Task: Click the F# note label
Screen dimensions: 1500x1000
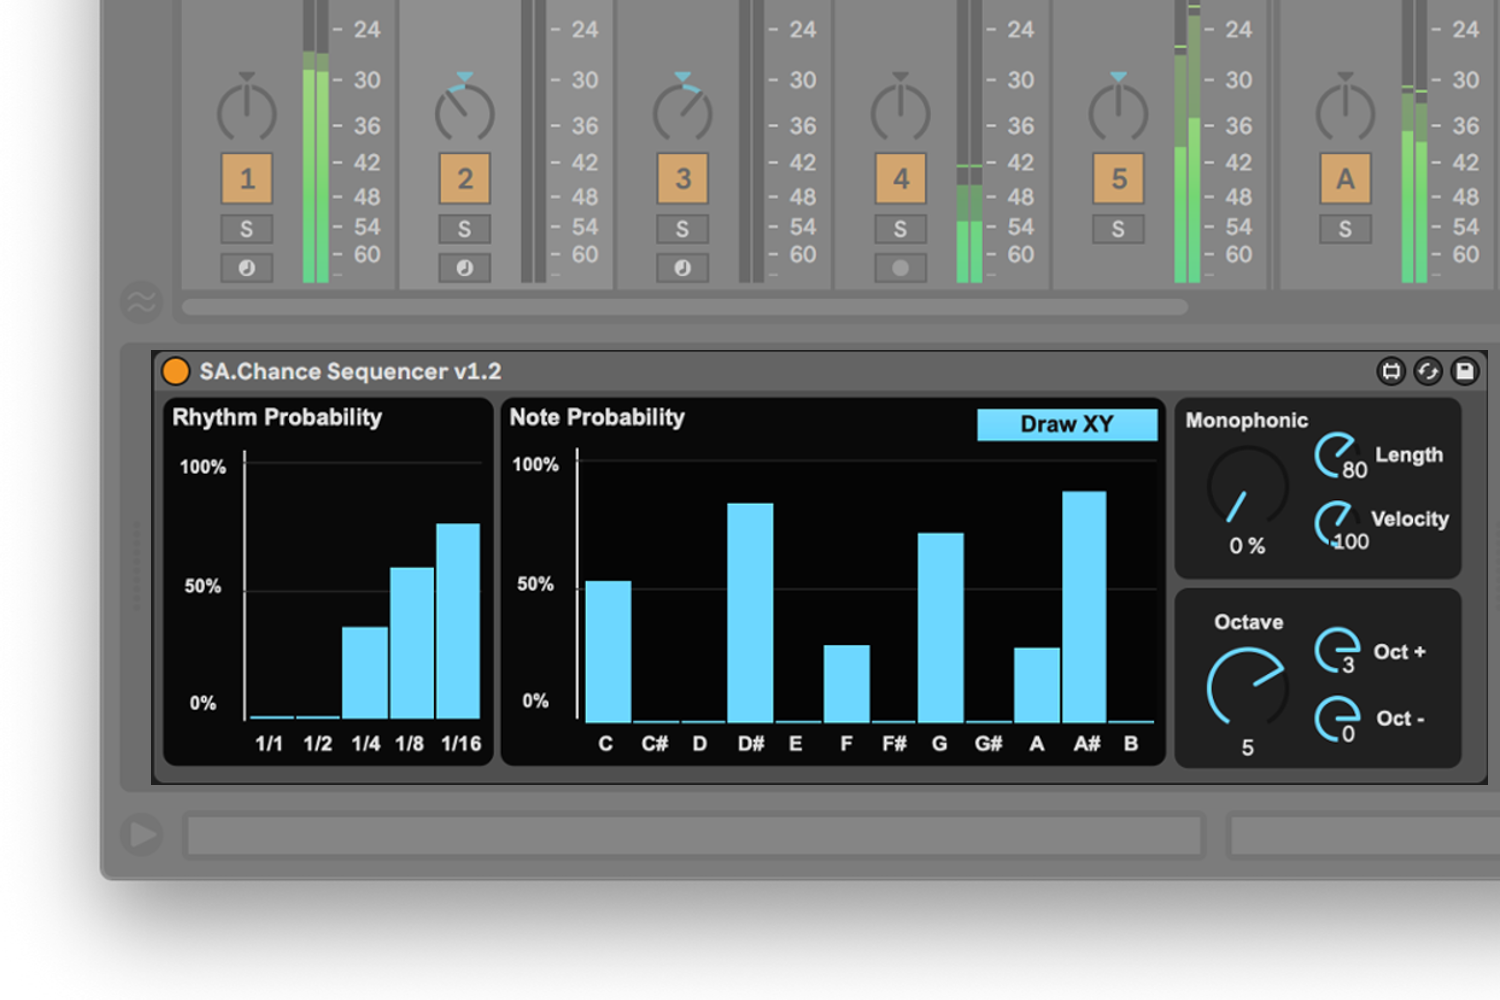Action: [x=894, y=744]
